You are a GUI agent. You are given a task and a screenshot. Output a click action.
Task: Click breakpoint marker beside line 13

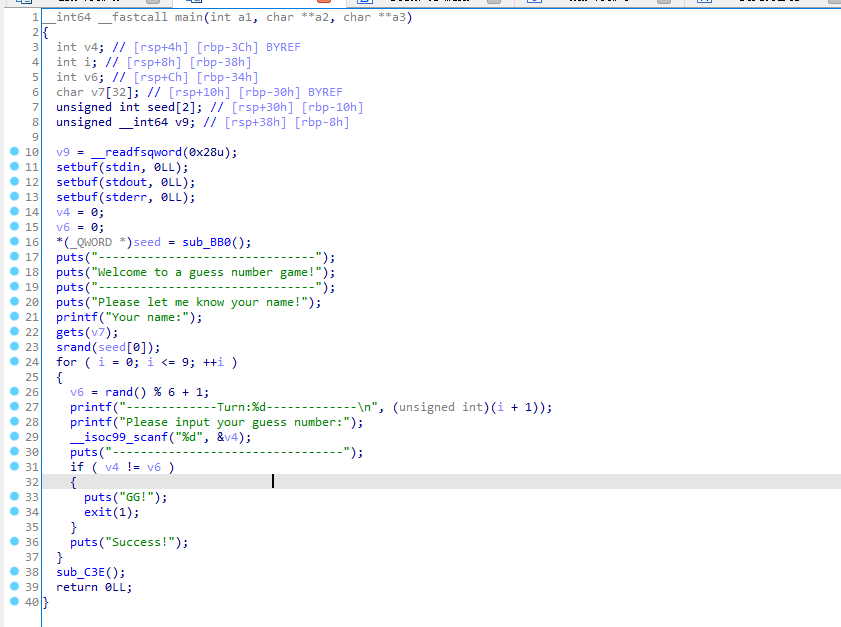coord(14,197)
